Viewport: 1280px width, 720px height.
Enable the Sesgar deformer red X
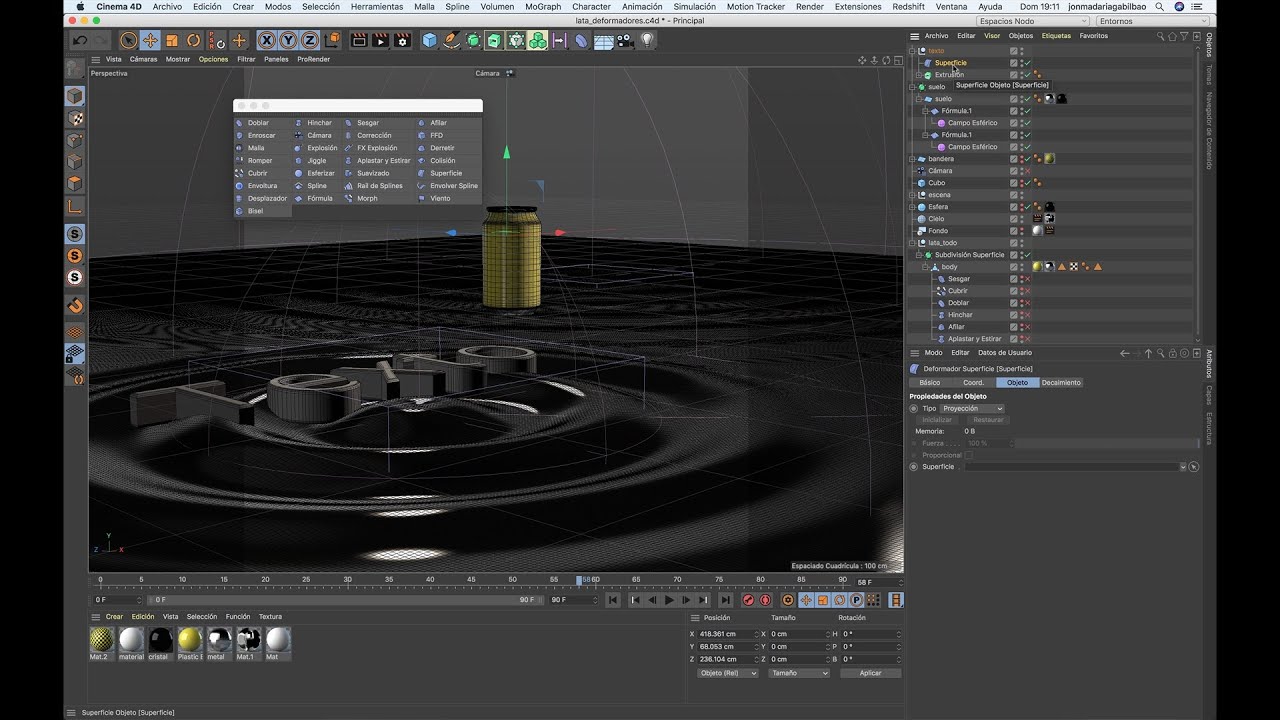[1027, 279]
